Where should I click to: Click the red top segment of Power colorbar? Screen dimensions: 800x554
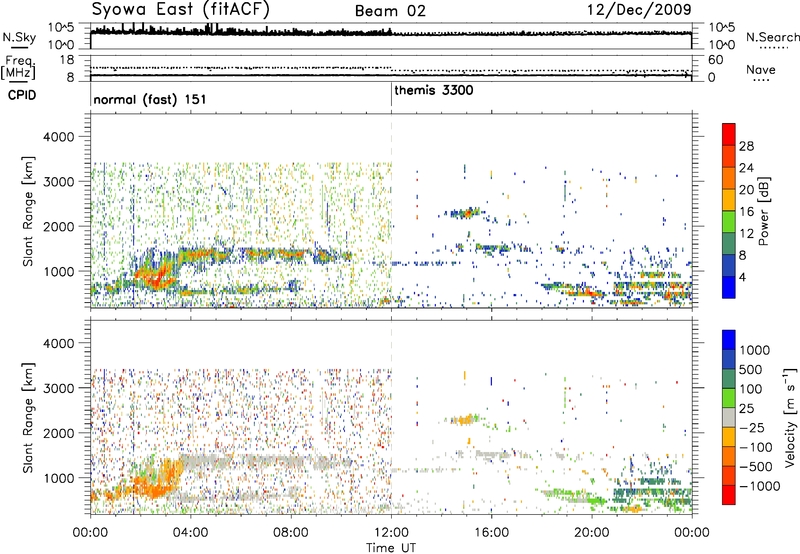729,135
